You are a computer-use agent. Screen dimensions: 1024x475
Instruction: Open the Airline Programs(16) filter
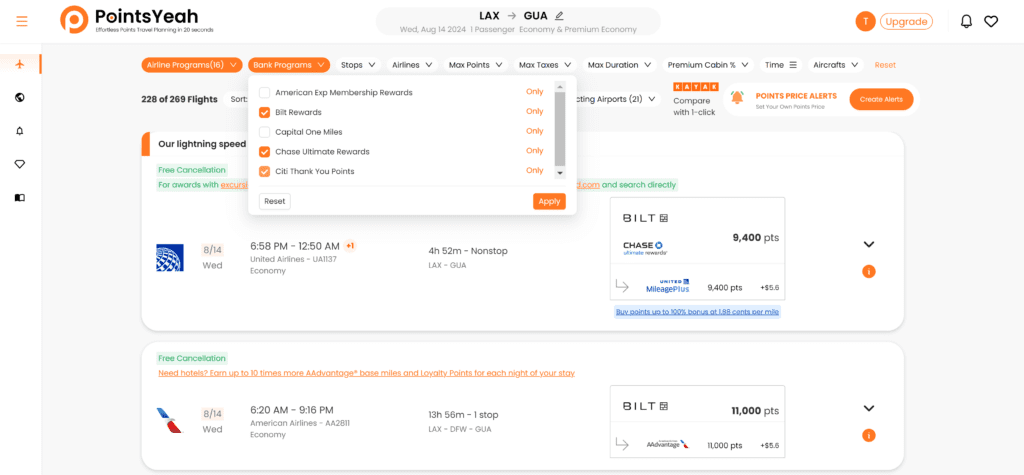click(191, 65)
